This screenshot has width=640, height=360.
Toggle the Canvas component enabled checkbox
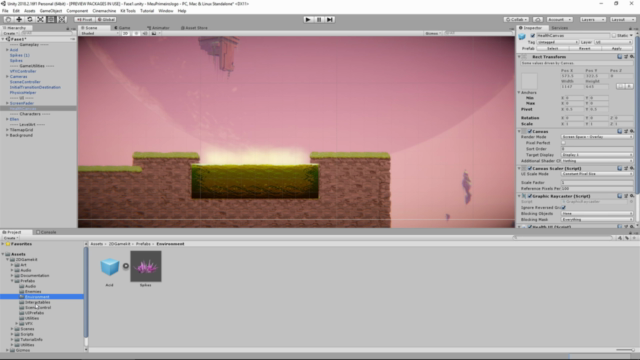(x=530, y=131)
